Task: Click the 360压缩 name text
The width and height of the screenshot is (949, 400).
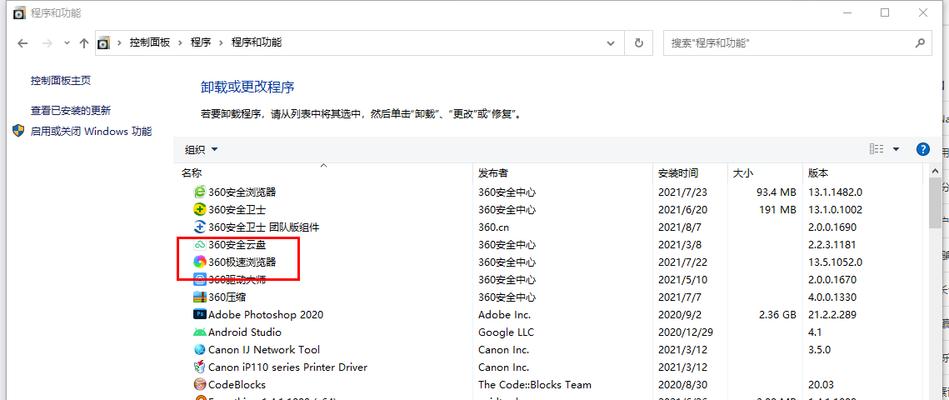Action: coord(227,297)
